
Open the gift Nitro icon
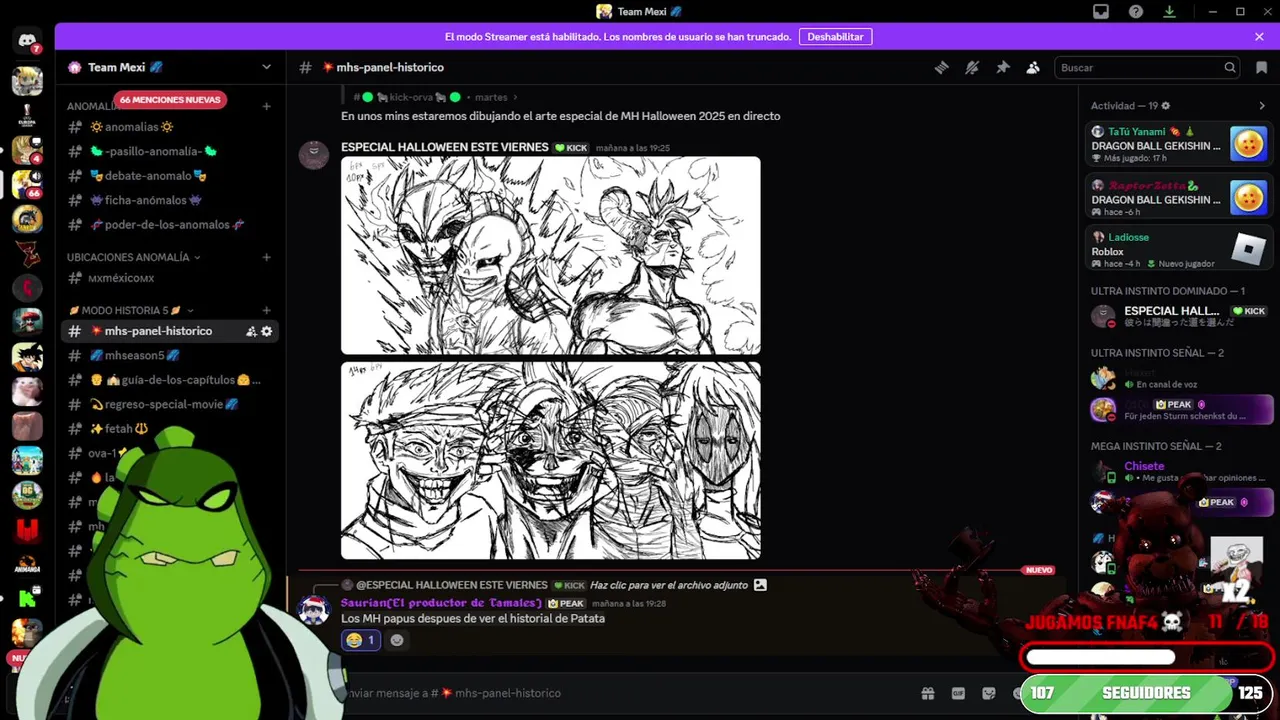(x=928, y=693)
